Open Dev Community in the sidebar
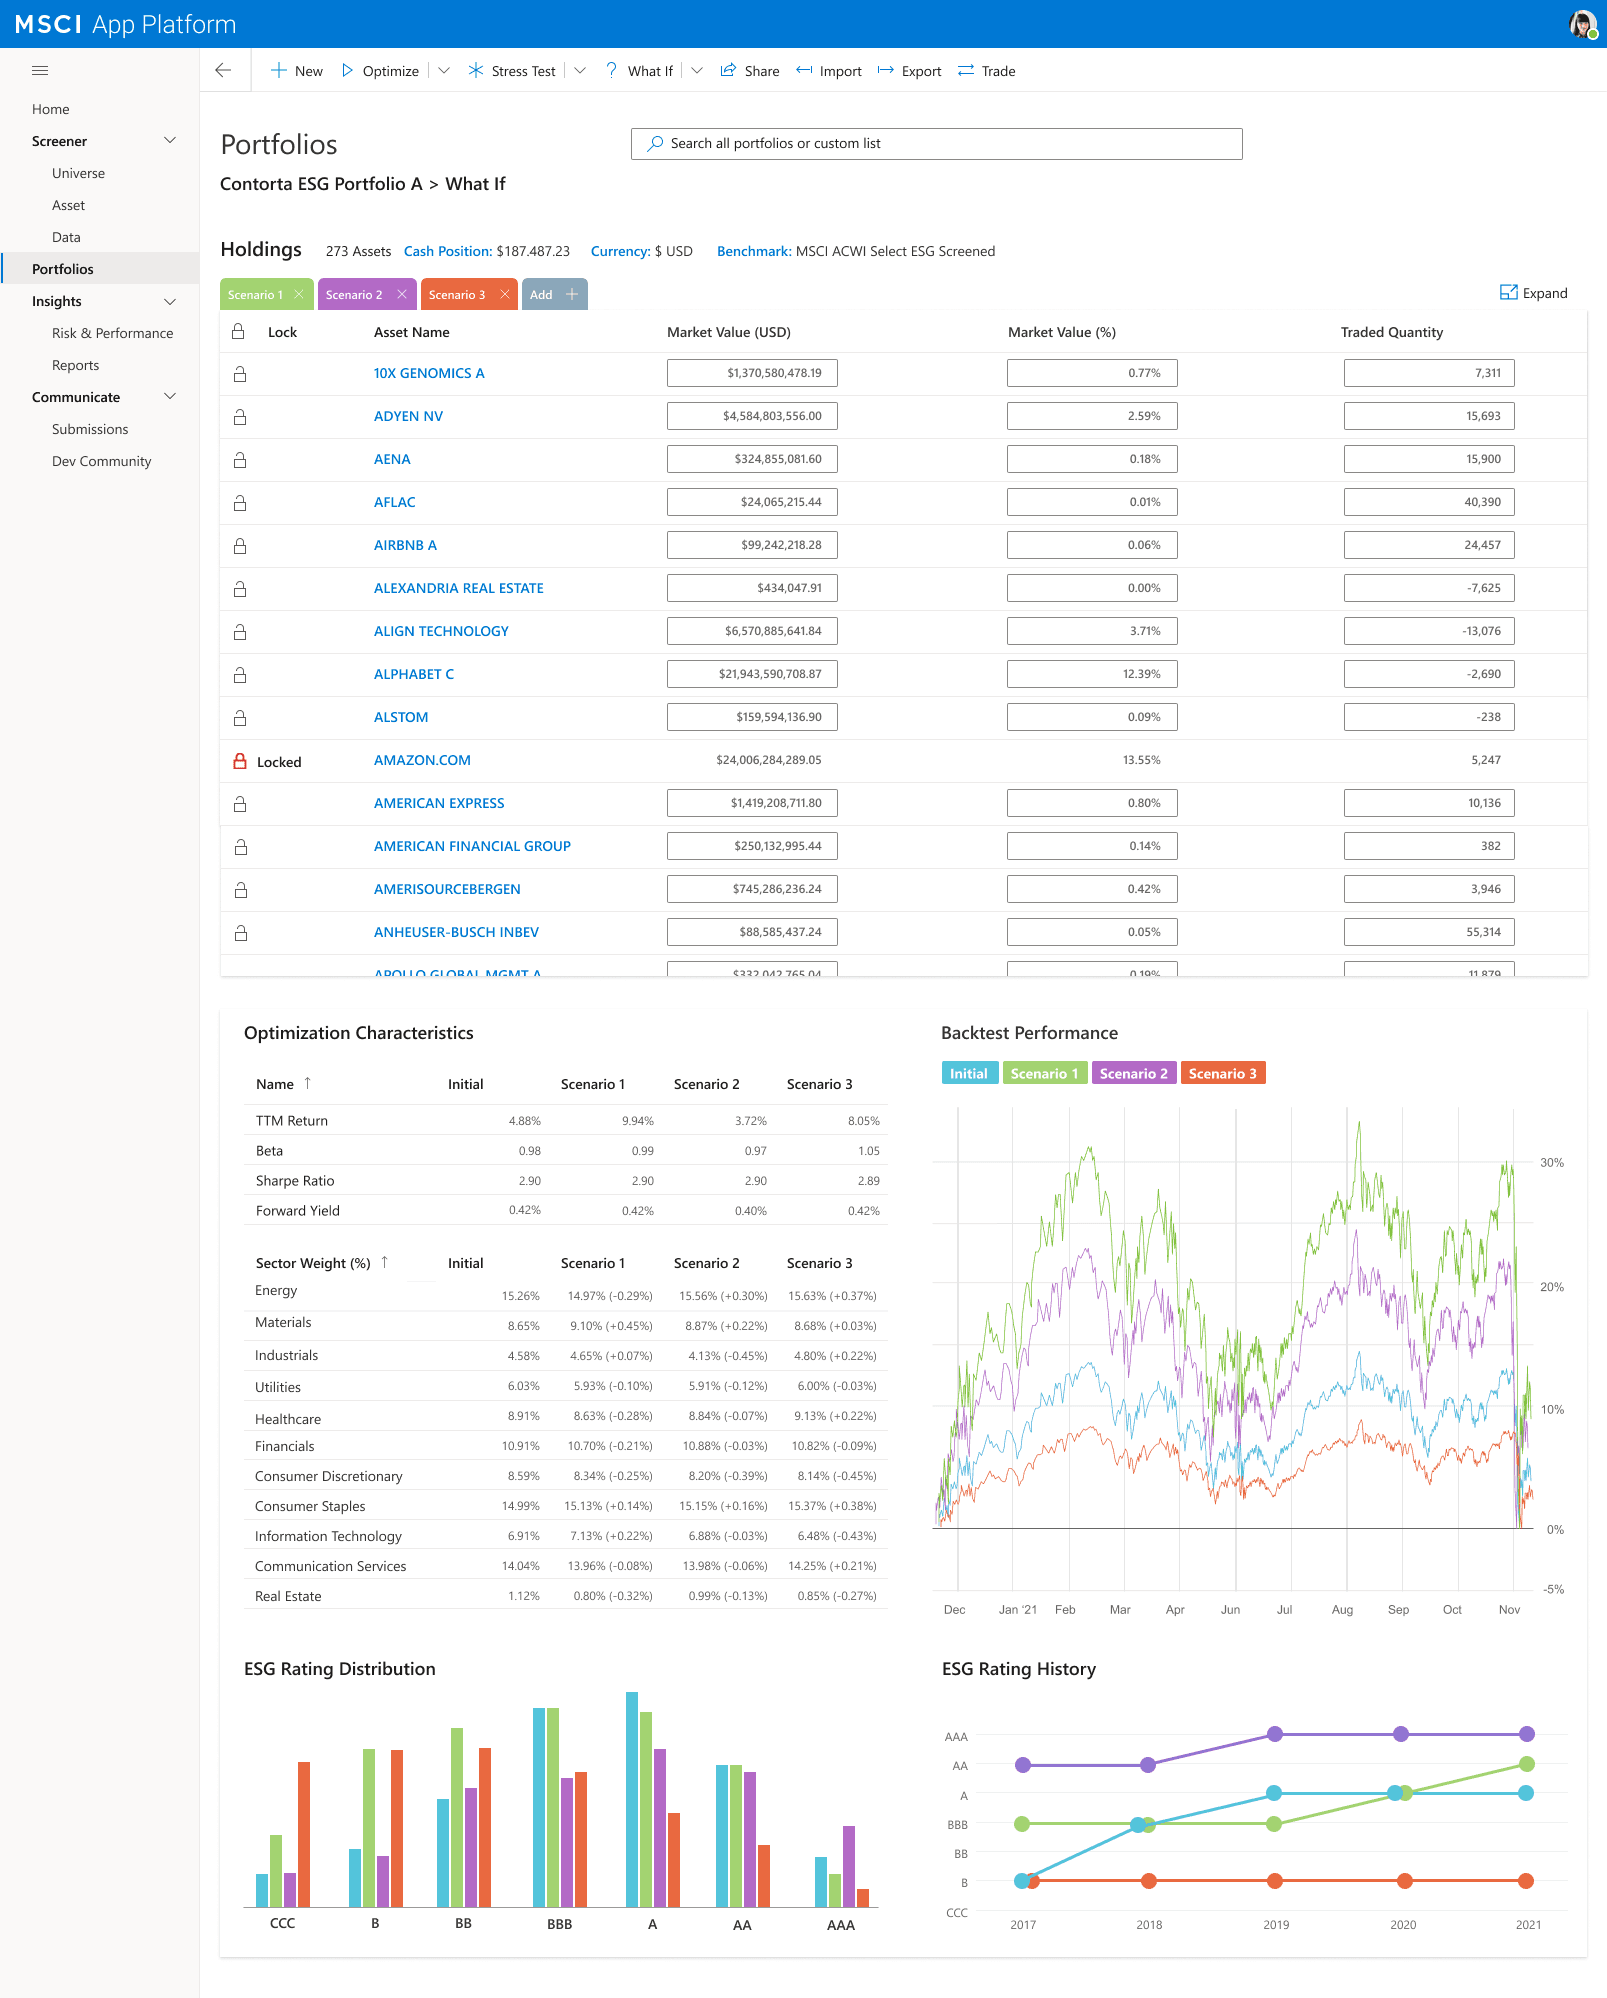The height and width of the screenshot is (1998, 1607). (101, 461)
